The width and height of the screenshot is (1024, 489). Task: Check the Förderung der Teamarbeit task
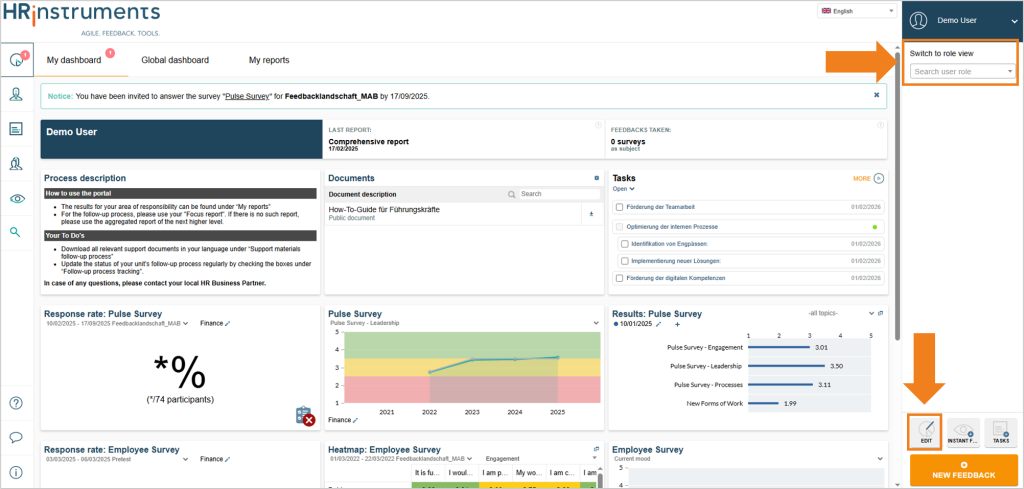click(x=619, y=207)
